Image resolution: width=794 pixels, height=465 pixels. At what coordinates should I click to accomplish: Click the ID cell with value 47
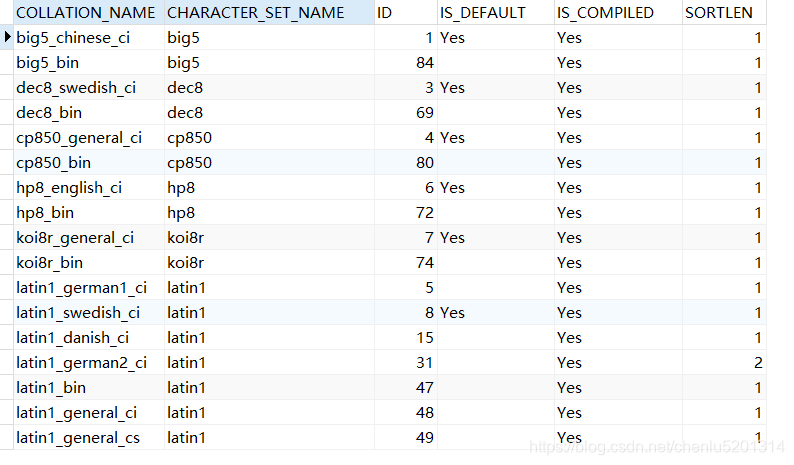[x=406, y=388]
